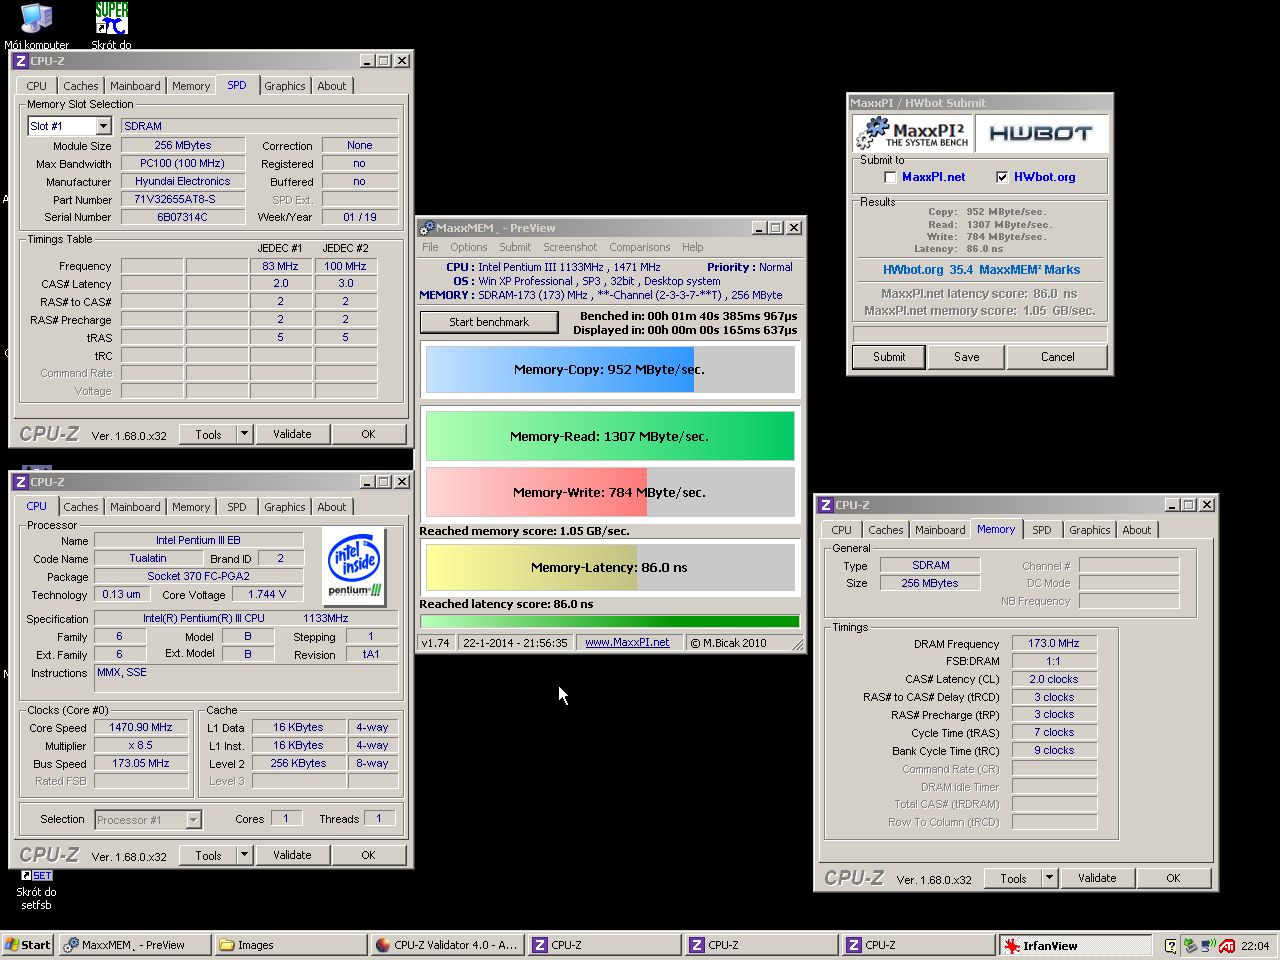Click the DRAM Frequency 173.0 MHz value
This screenshot has width=1280, height=960.
click(1054, 644)
